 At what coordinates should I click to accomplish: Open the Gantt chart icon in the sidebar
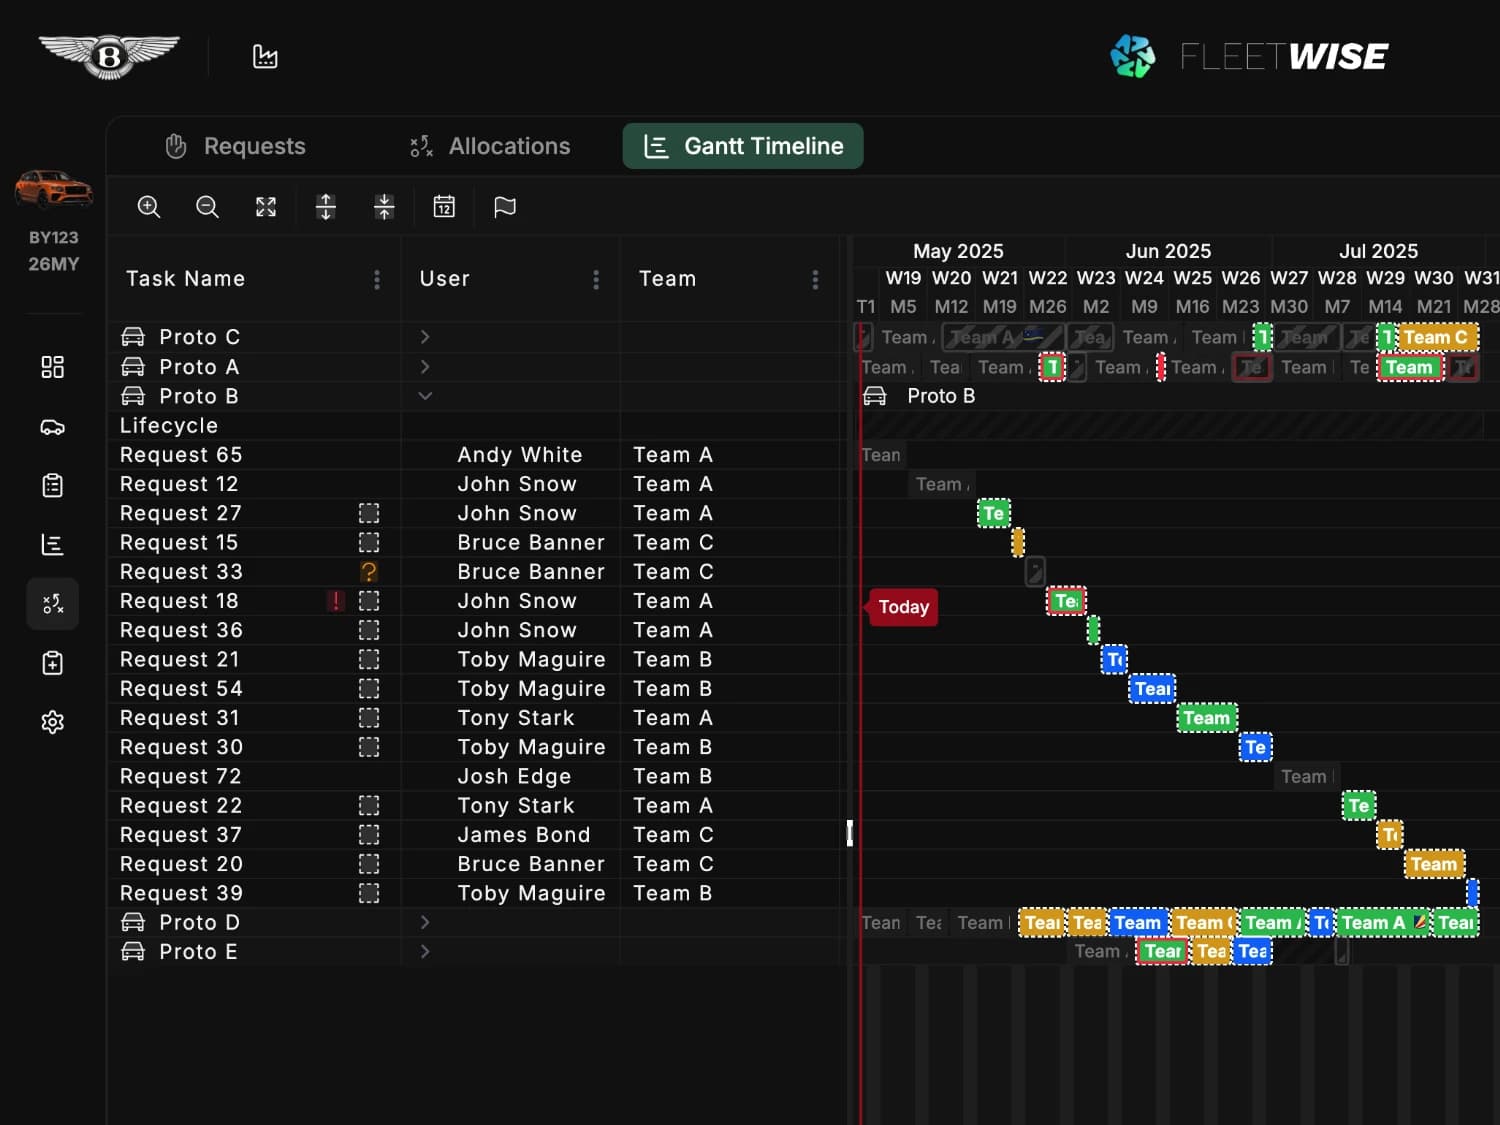(x=52, y=544)
